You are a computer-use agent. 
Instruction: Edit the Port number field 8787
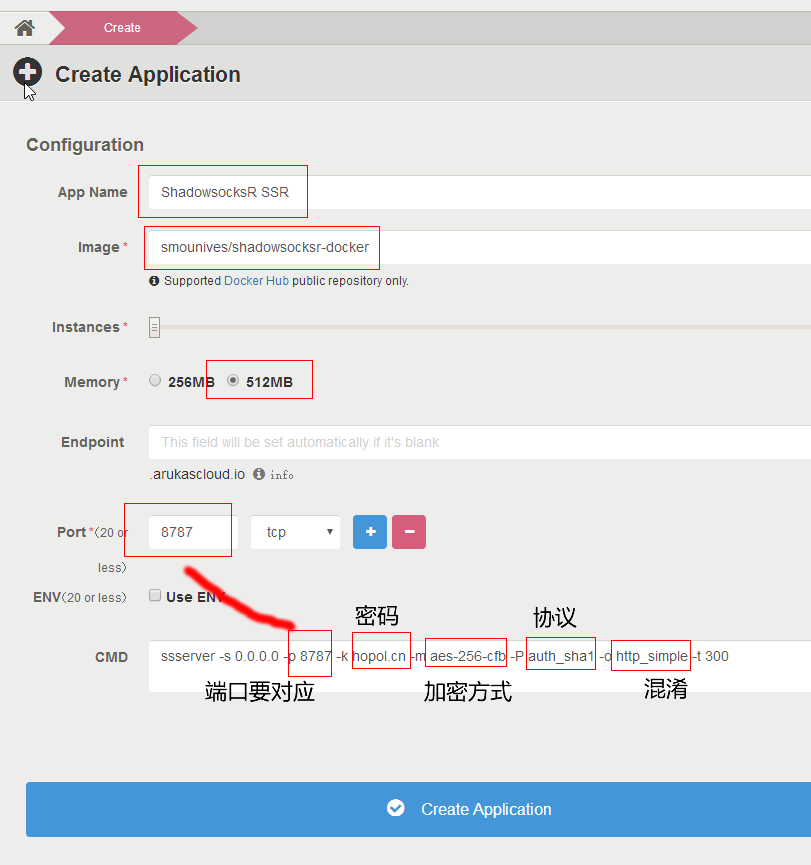coord(193,532)
